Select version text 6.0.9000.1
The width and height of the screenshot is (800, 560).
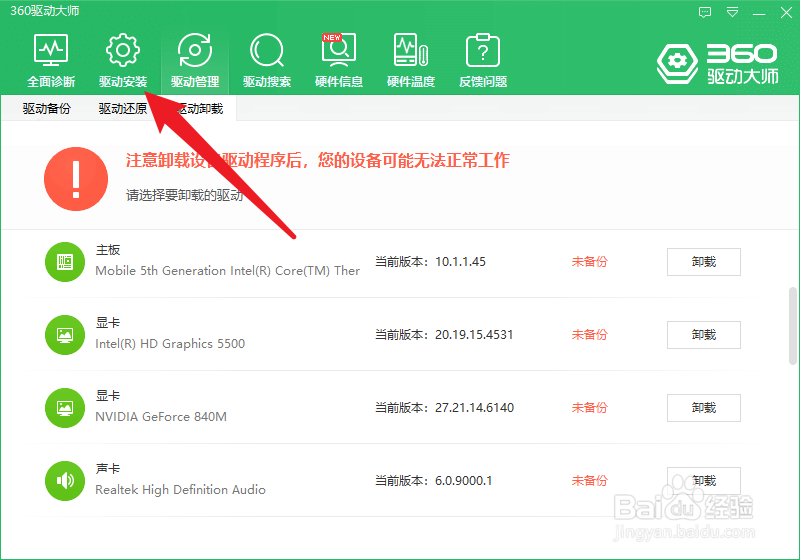point(463,480)
